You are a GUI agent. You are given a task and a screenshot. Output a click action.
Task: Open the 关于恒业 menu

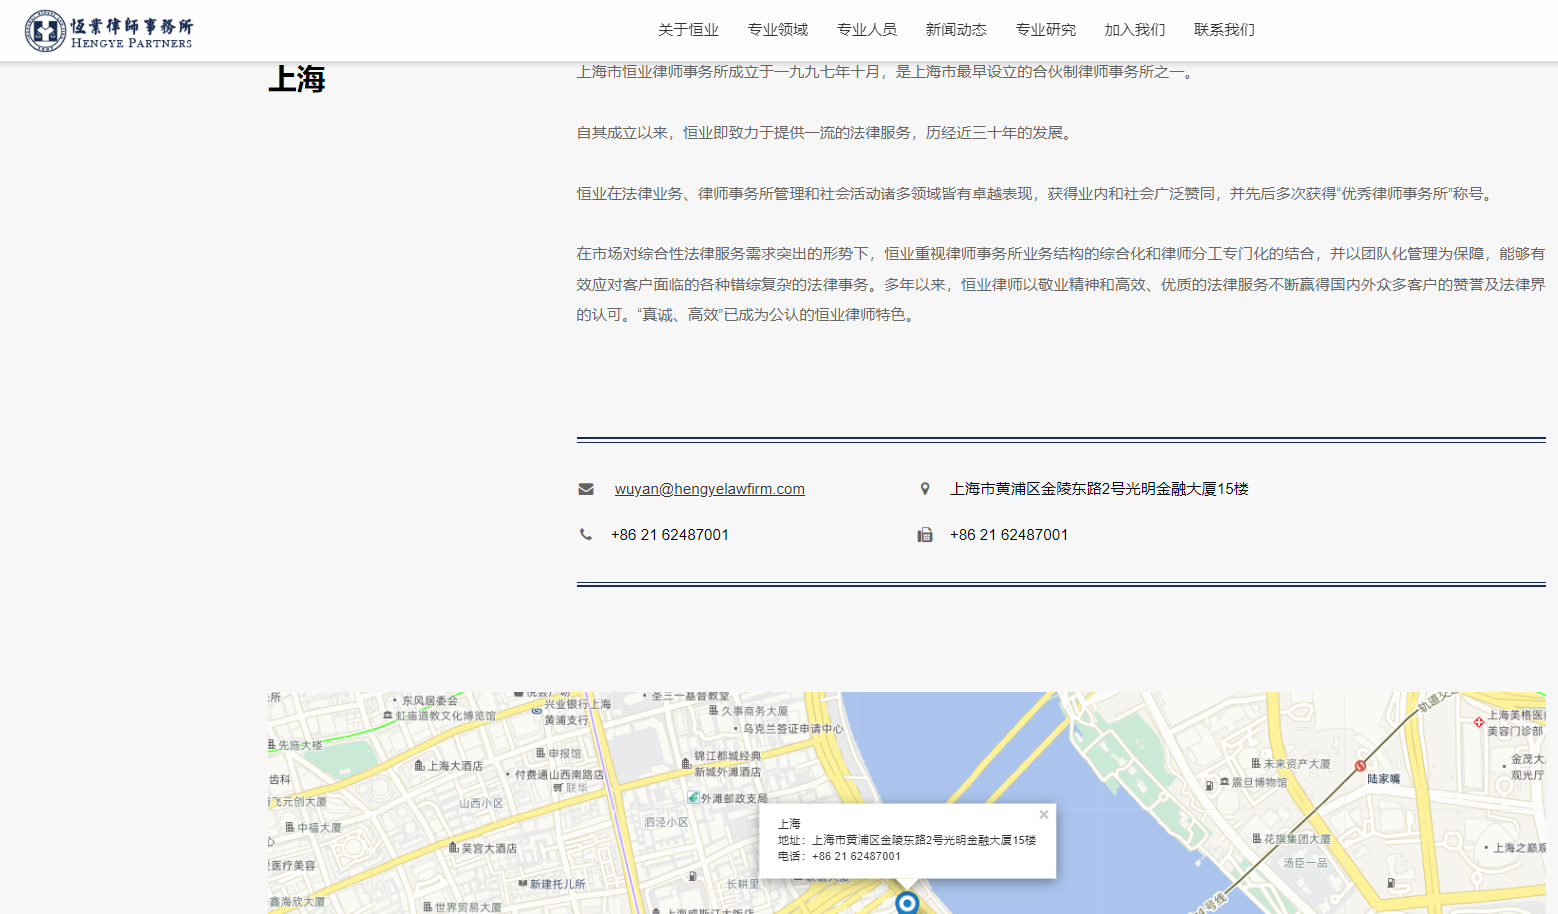pos(686,29)
